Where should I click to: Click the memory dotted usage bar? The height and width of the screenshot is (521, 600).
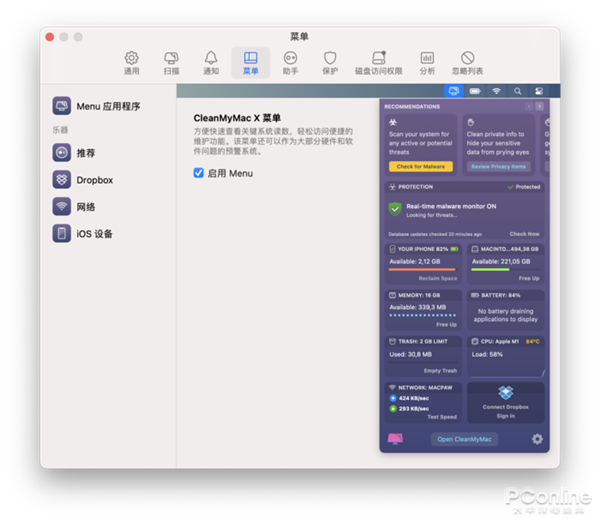click(x=422, y=316)
